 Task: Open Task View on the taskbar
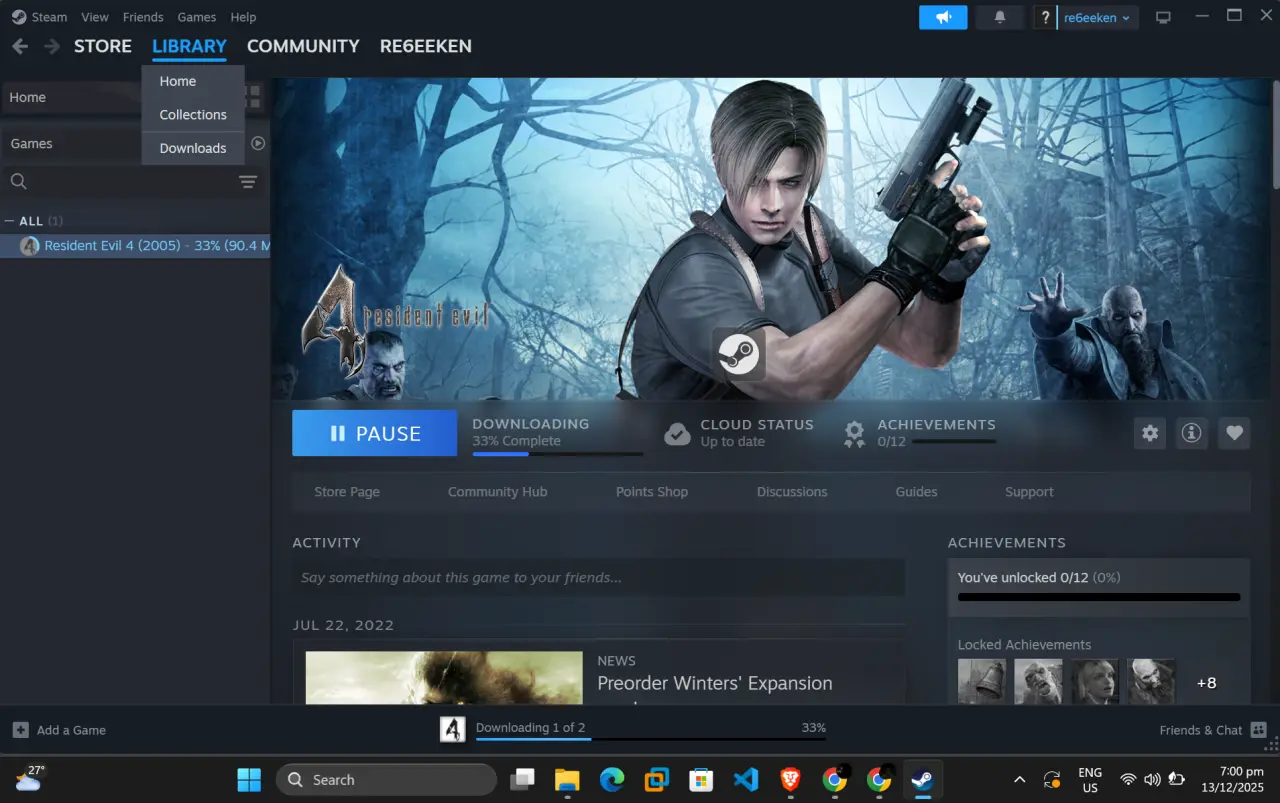[x=522, y=779]
